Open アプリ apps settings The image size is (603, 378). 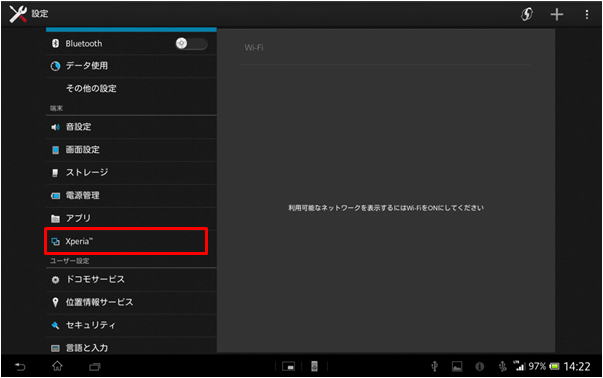point(131,218)
